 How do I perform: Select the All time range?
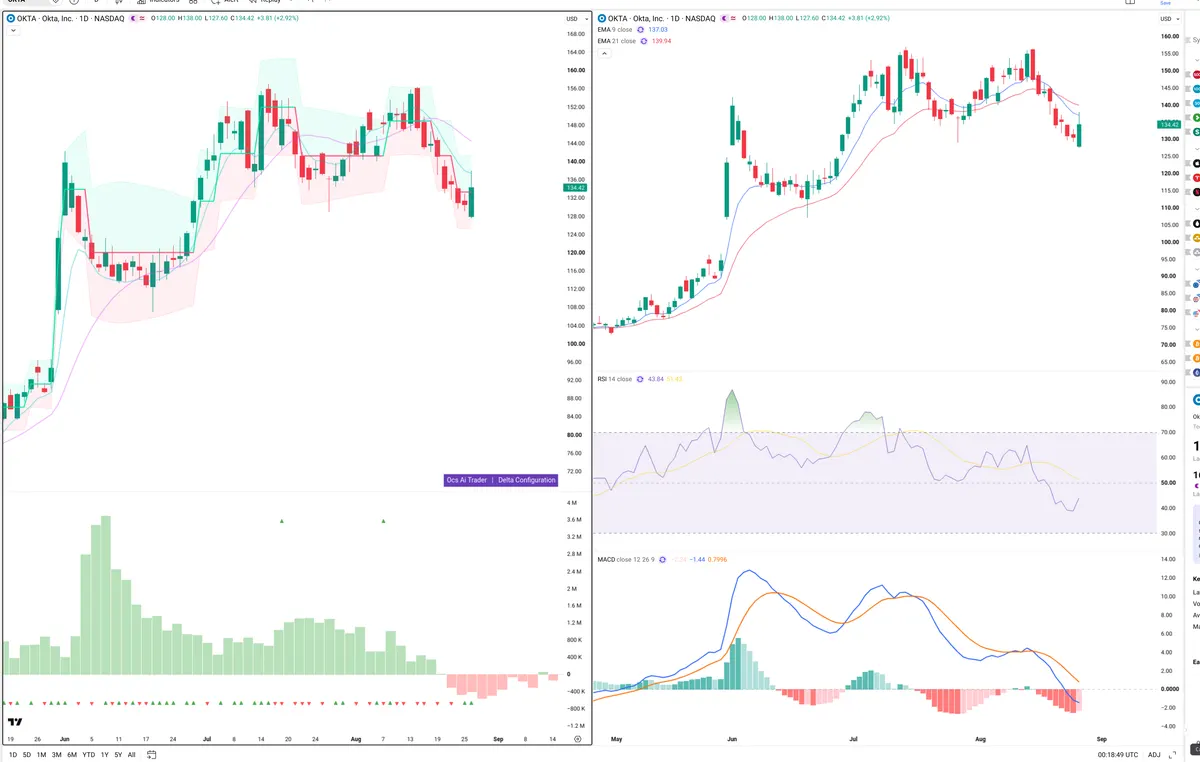pyautogui.click(x=131, y=754)
